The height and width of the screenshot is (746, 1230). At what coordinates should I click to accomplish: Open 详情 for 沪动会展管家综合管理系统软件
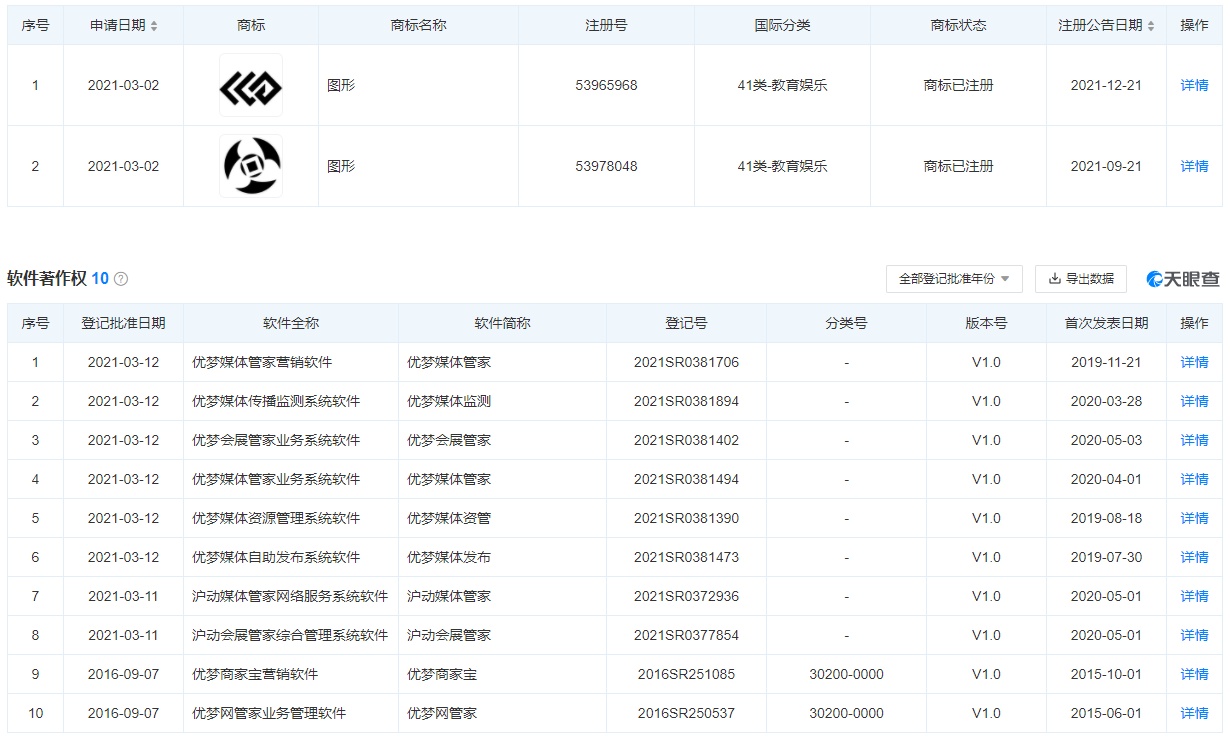coord(1194,635)
